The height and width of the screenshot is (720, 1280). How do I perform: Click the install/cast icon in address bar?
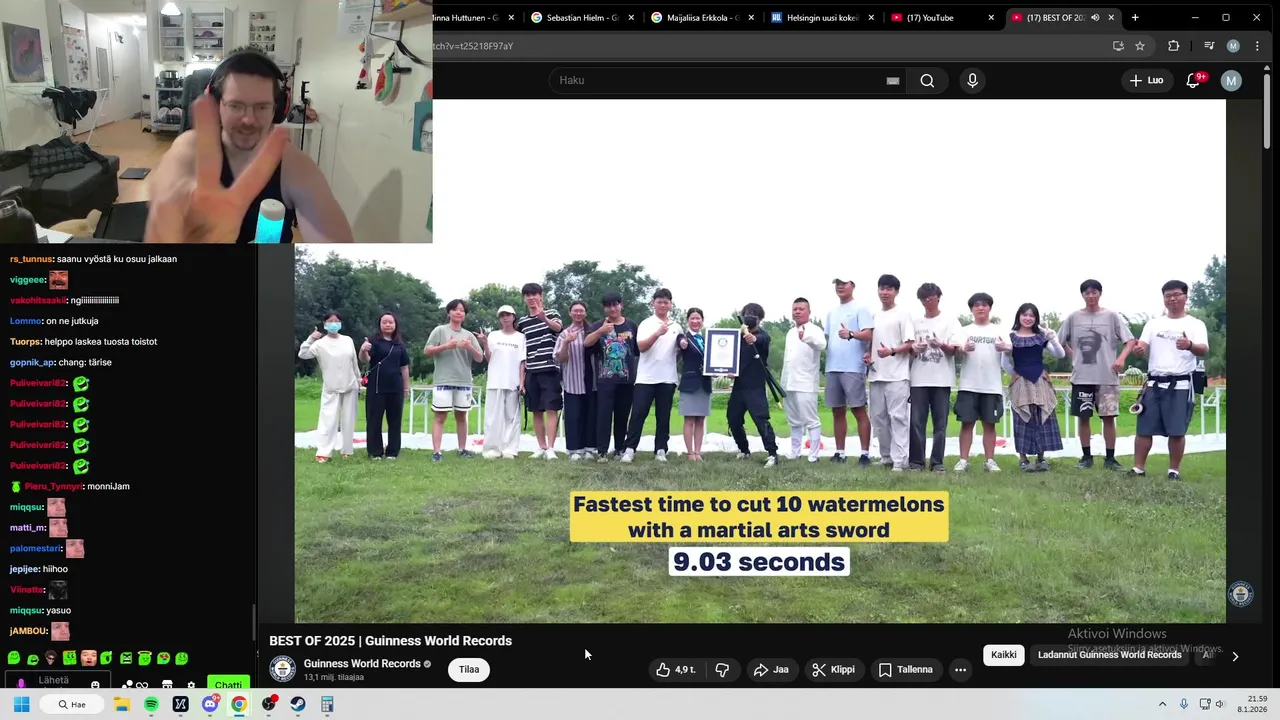[x=1118, y=46]
